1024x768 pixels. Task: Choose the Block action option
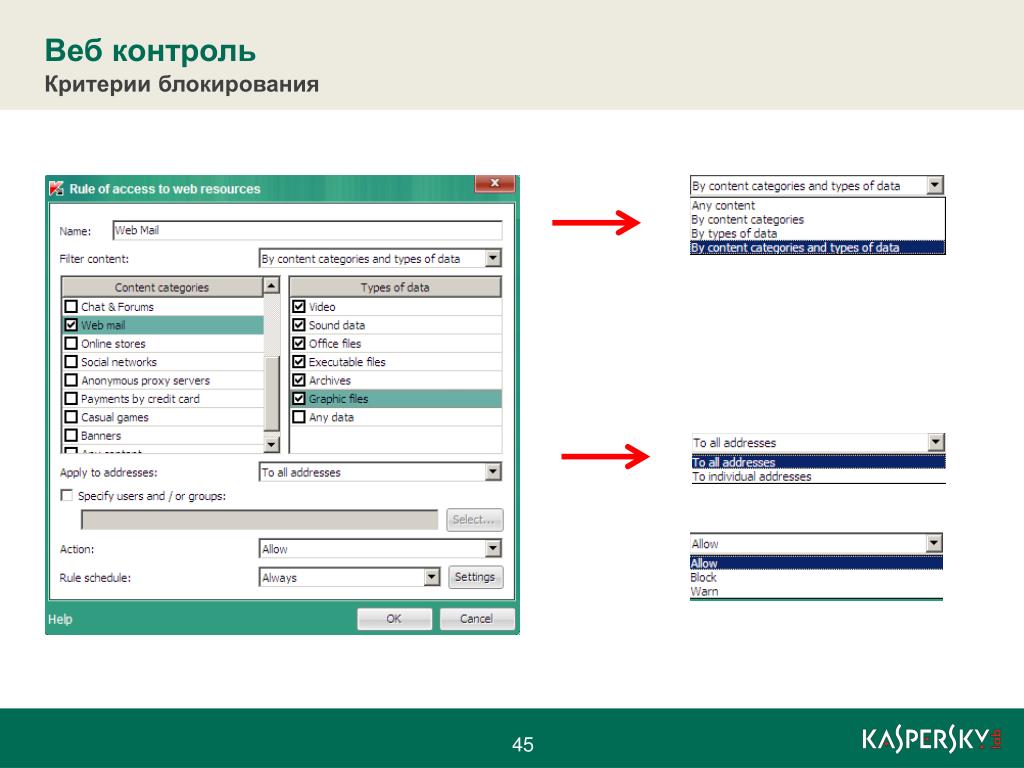click(816, 577)
